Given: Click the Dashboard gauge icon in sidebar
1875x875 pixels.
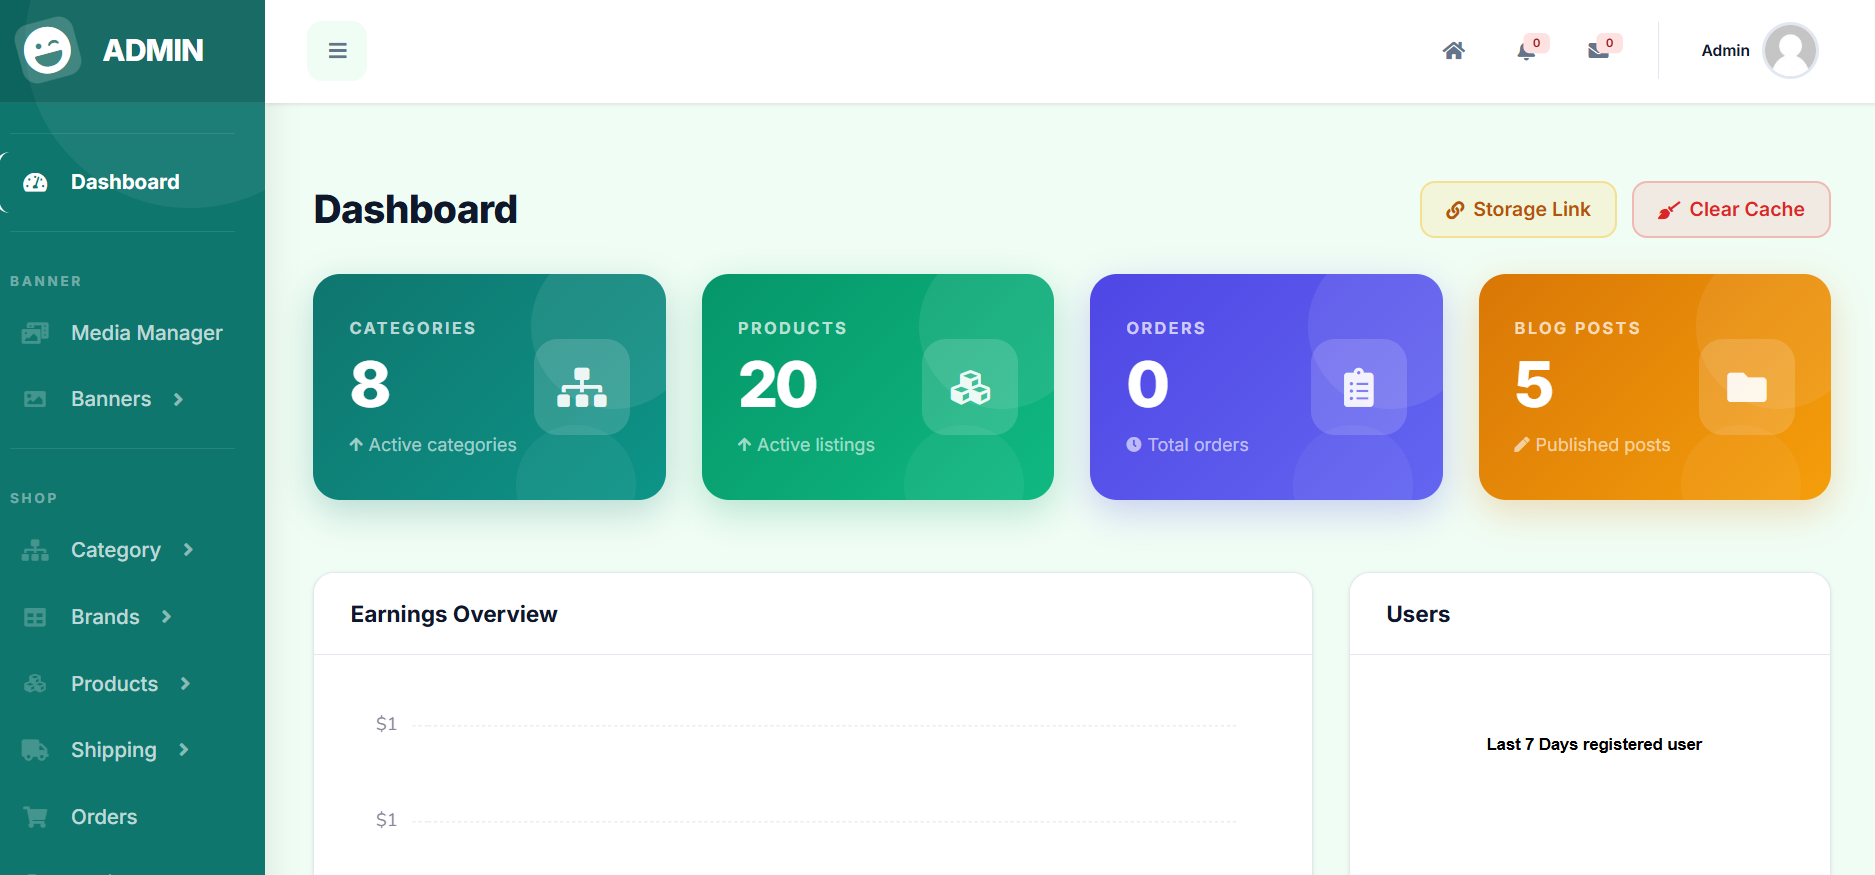Looking at the screenshot, I should tap(35, 182).
